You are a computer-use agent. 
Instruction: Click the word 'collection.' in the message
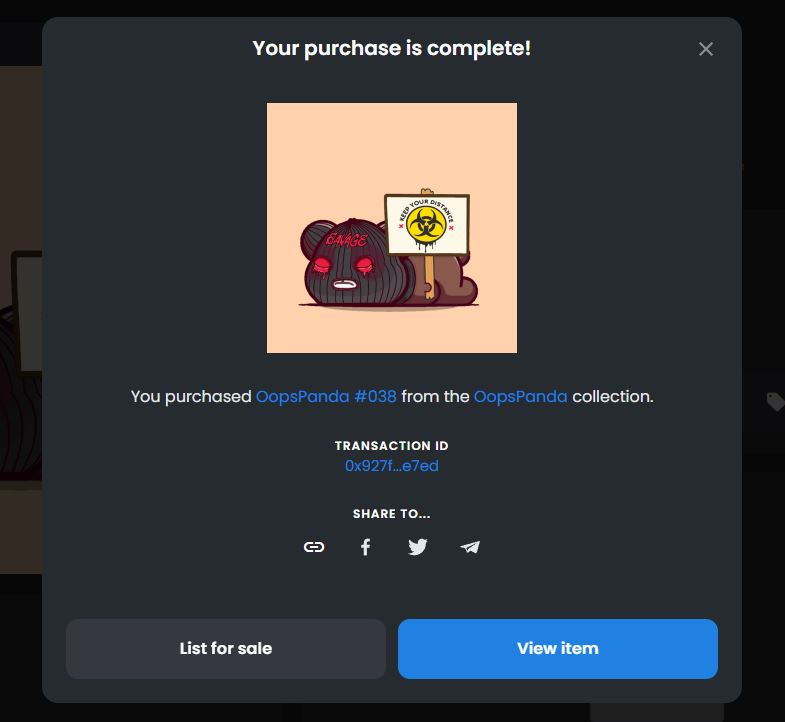pos(613,397)
